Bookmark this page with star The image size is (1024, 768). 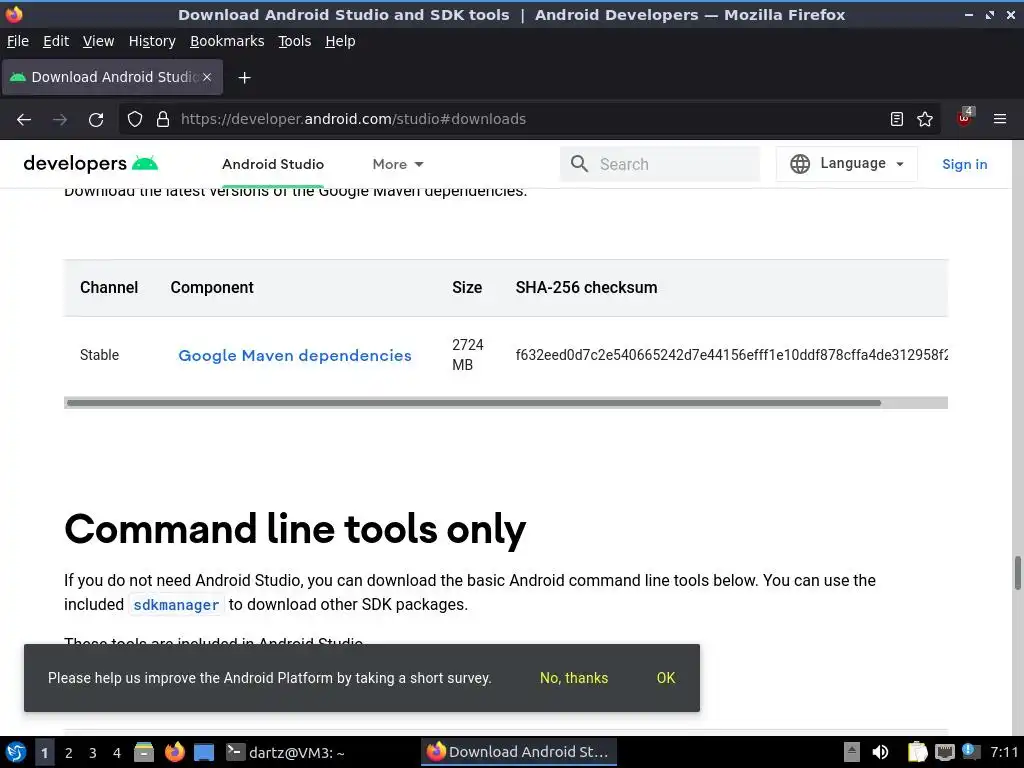point(925,119)
